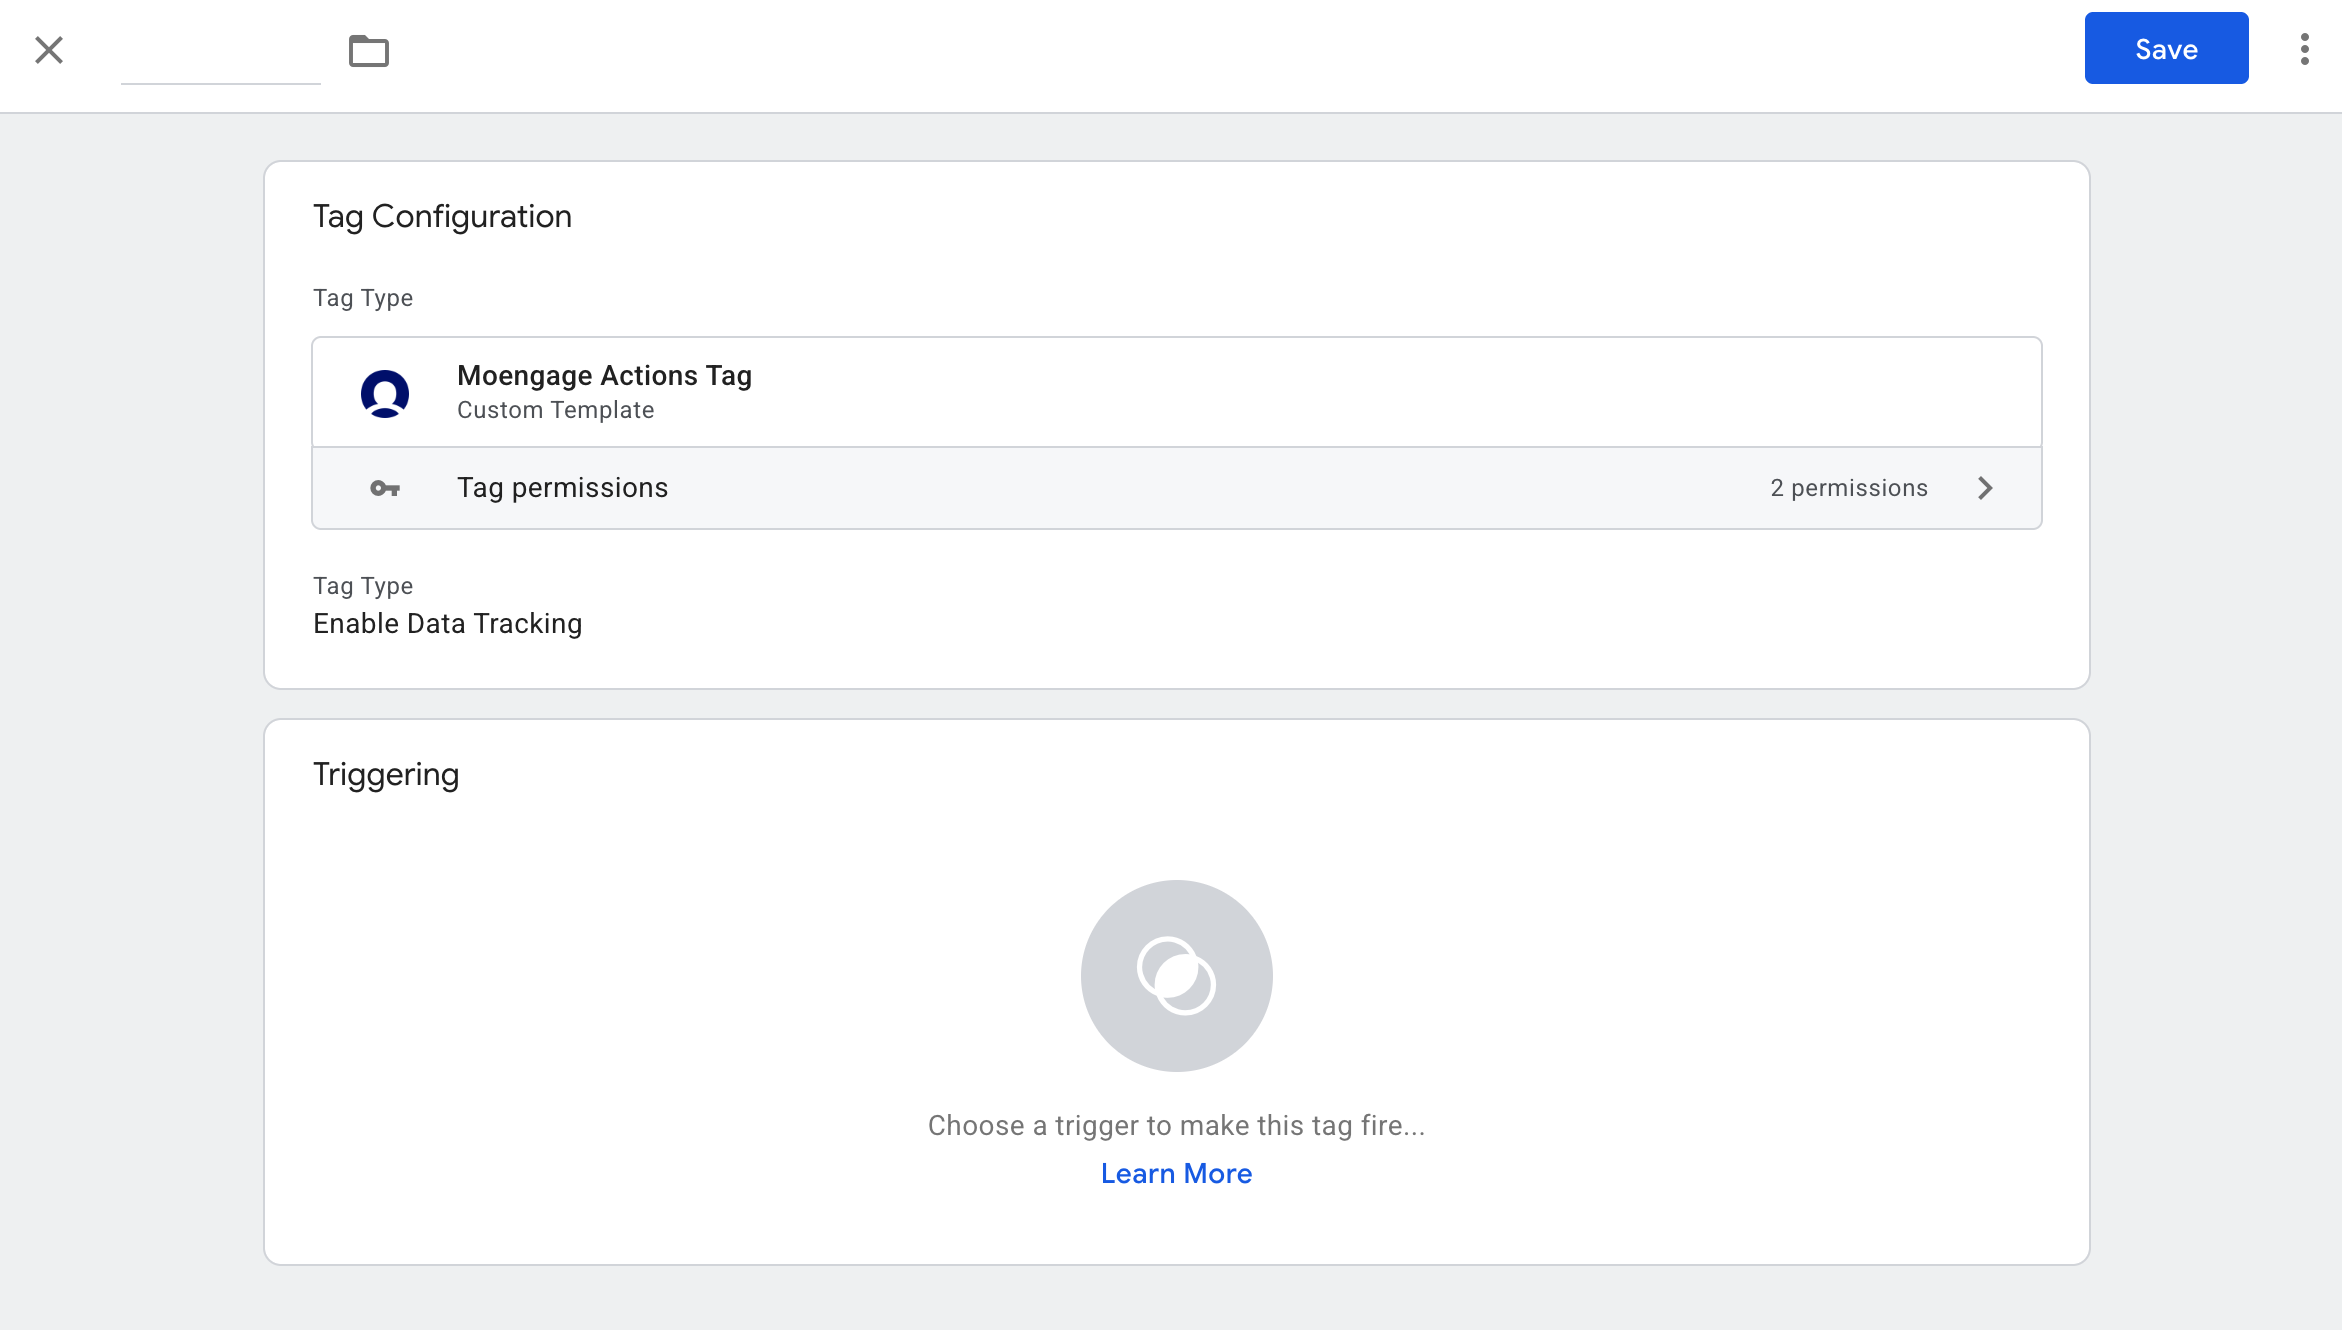2342x1330 pixels.
Task: Save the tag configuration
Action: 2166,48
